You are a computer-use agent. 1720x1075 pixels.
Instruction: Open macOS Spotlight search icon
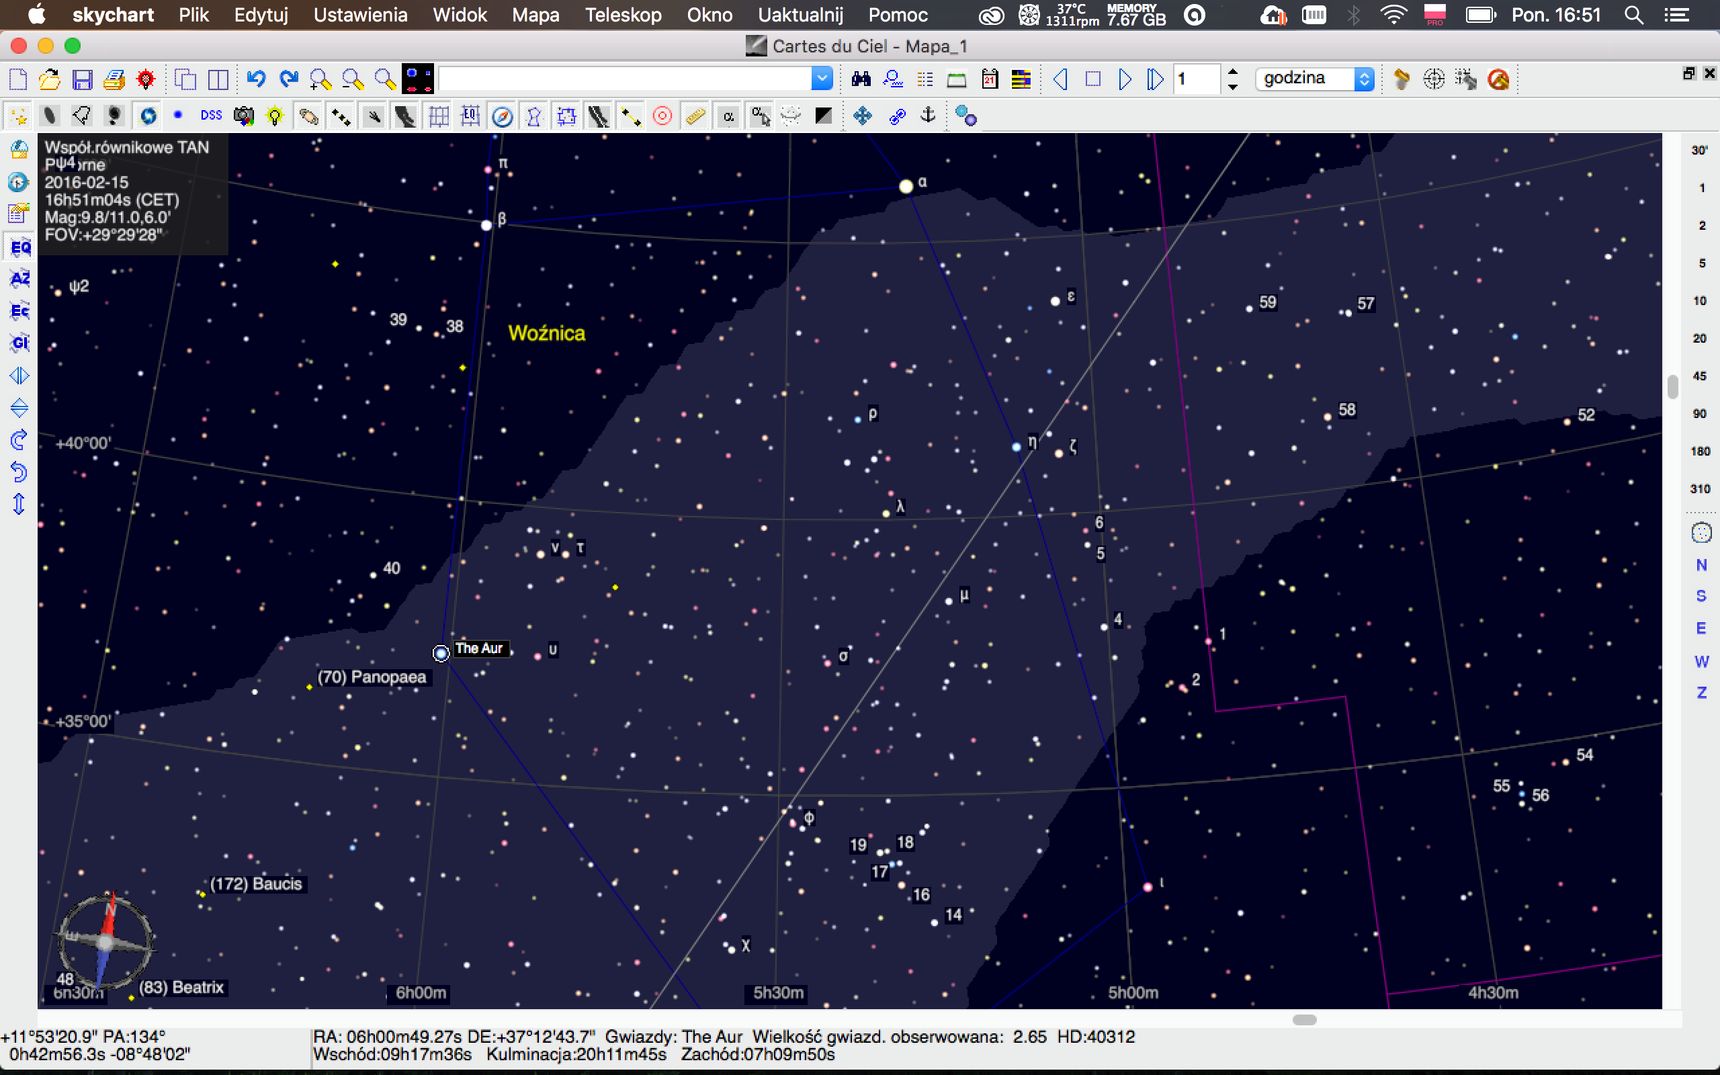(x=1633, y=15)
